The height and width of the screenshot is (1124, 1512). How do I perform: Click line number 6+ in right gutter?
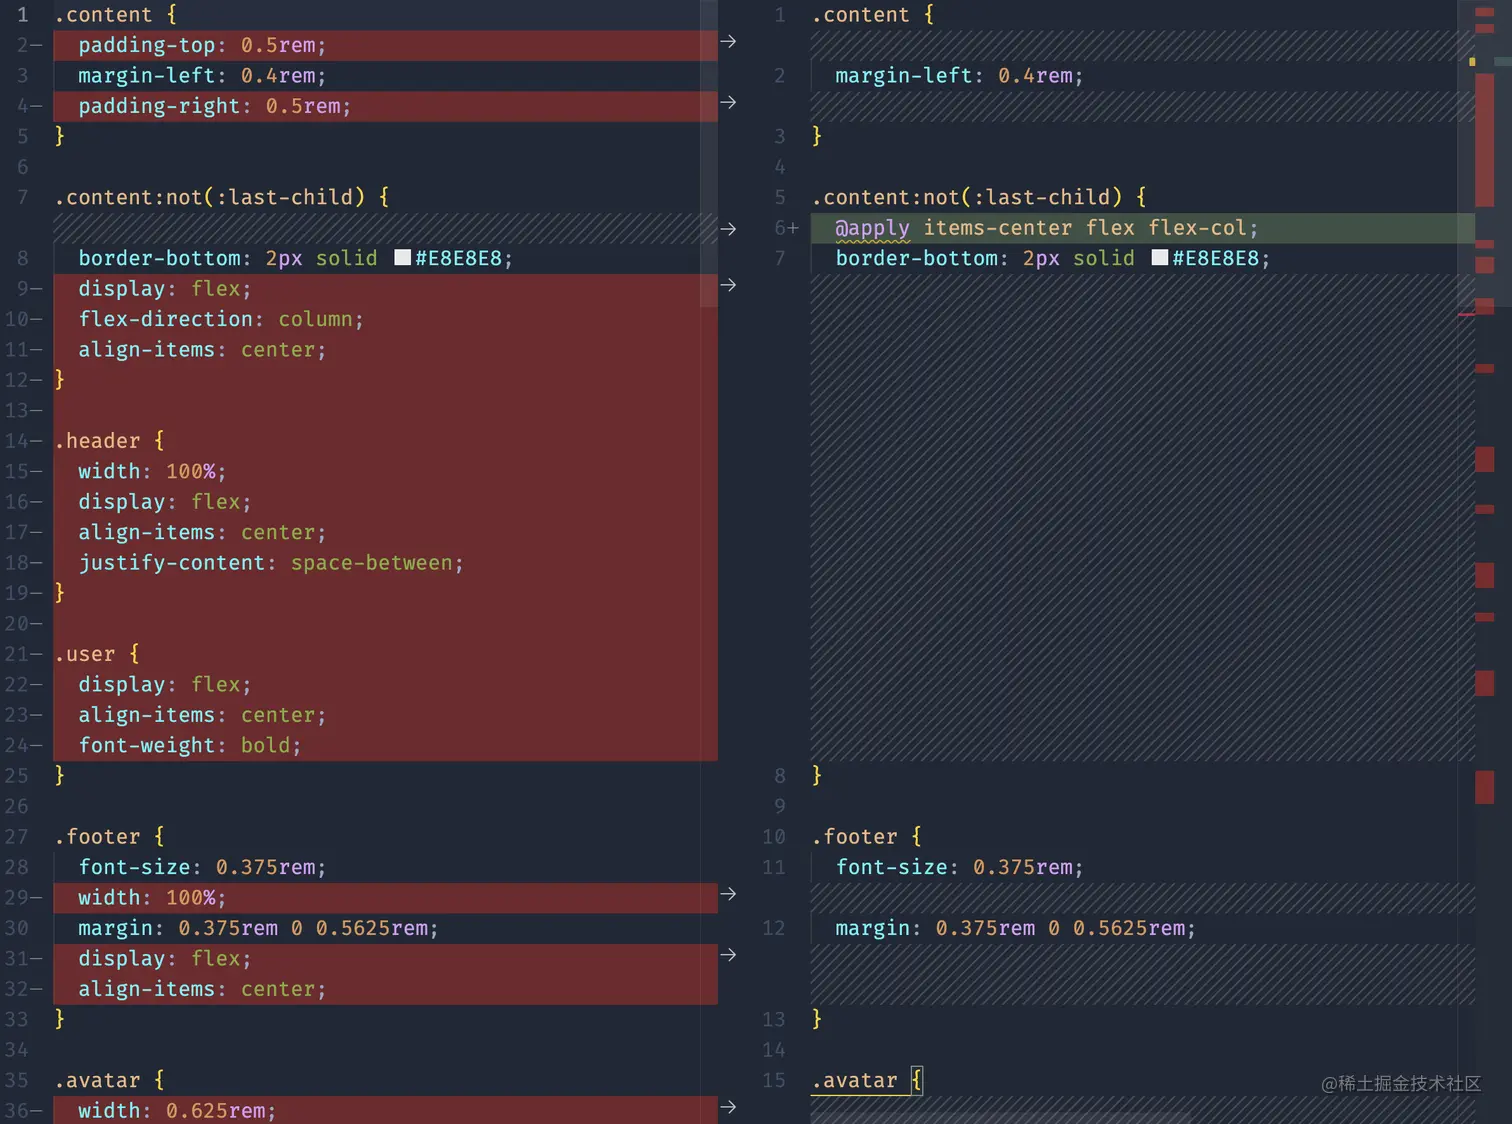(786, 228)
